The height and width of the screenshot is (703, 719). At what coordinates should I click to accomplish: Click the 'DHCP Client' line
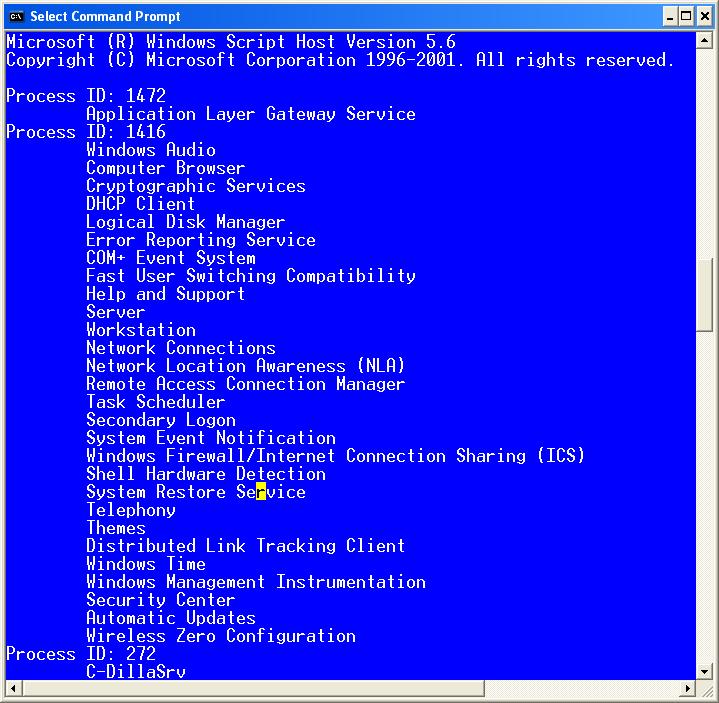coord(141,204)
